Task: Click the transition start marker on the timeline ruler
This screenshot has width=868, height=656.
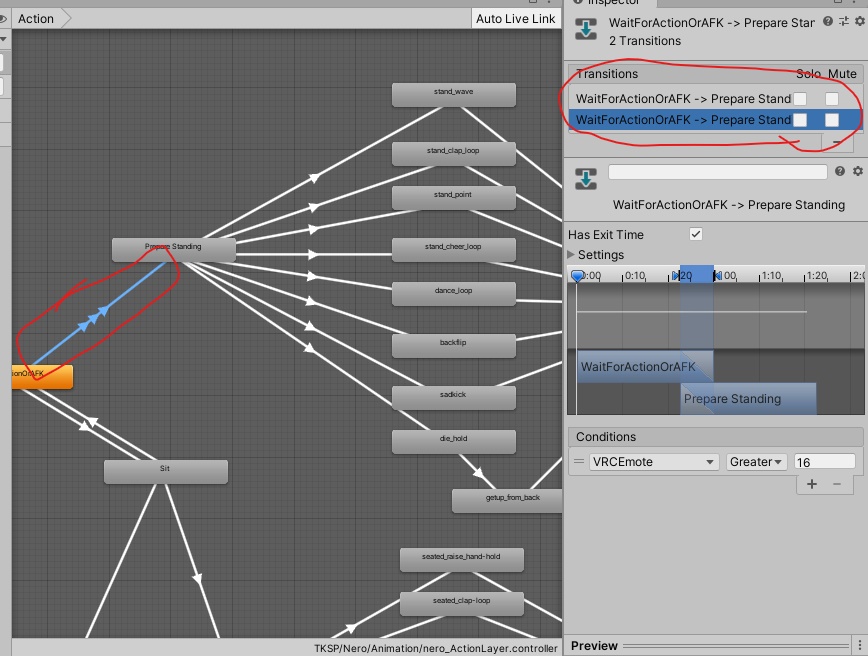Action: [675, 275]
